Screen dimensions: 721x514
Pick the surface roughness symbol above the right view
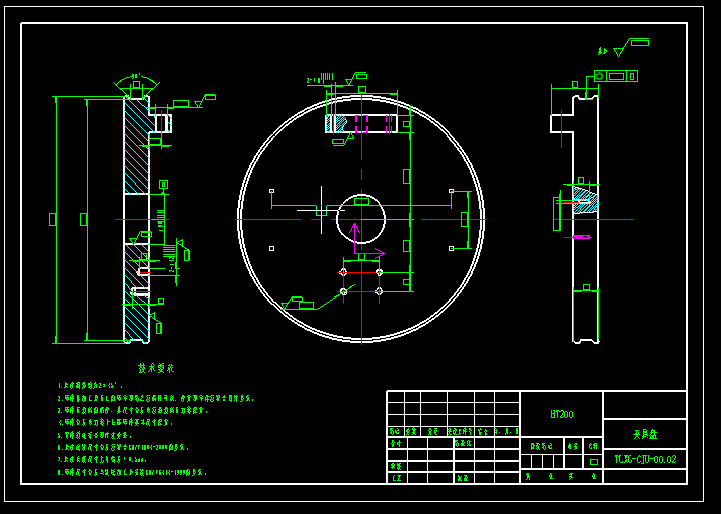point(630,46)
